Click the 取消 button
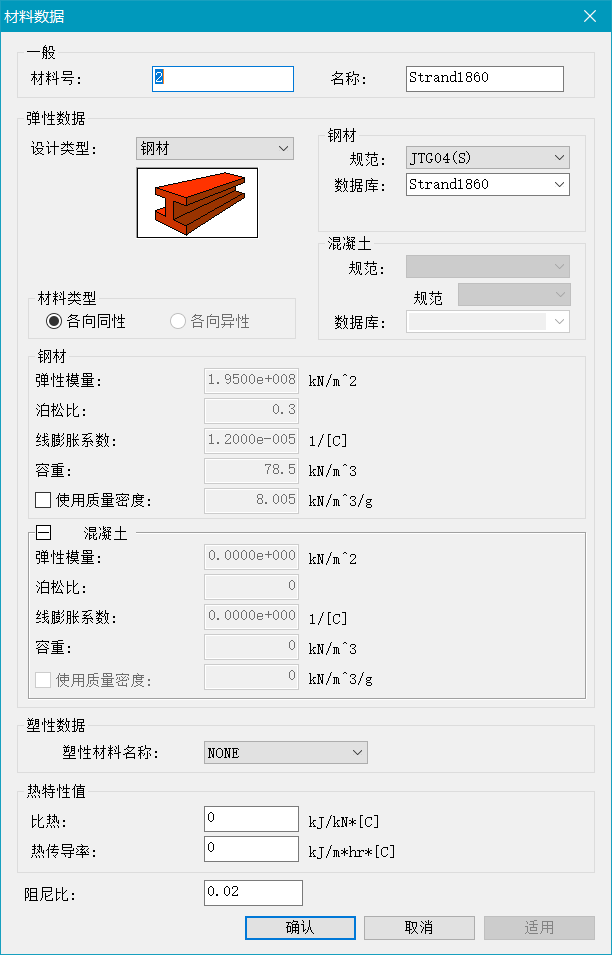 point(418,928)
